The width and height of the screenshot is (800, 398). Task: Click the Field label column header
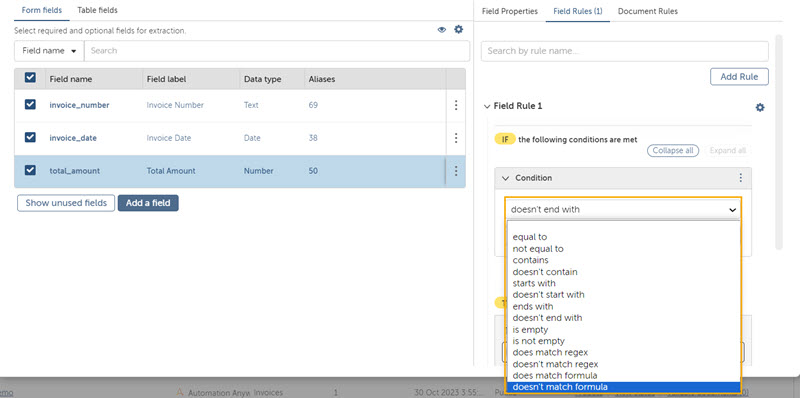[x=166, y=79]
